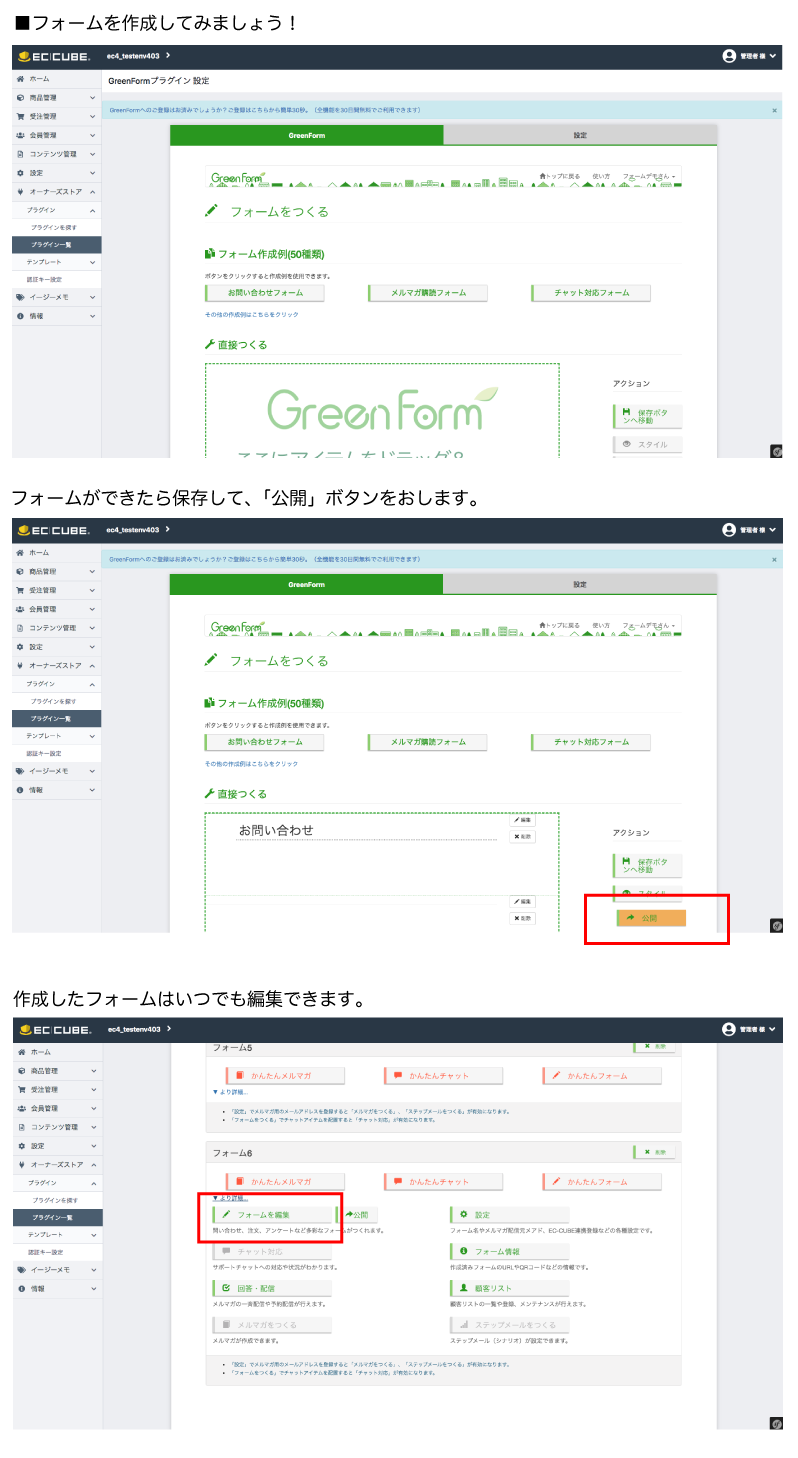Image resolution: width=798 pixels, height=1458 pixels.
Task: Select the GreenForm tab in the first screenshot
Action: click(x=306, y=135)
